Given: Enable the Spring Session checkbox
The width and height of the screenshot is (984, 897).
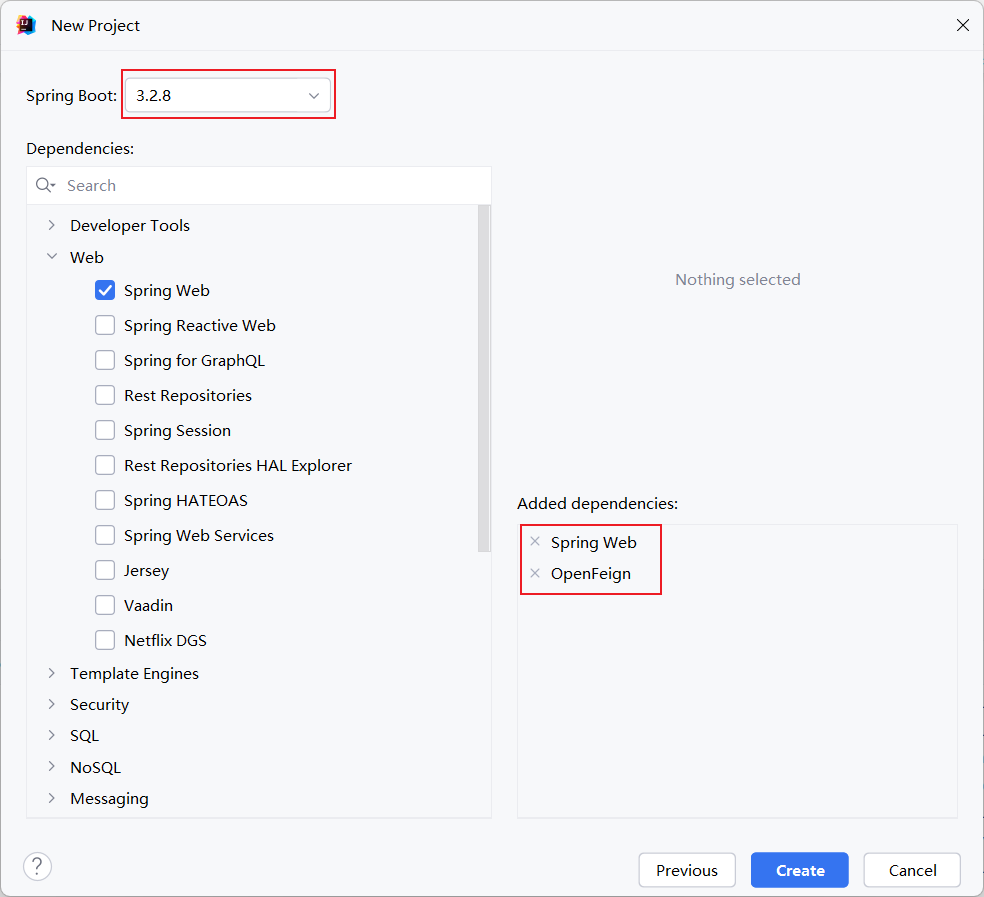Looking at the screenshot, I should [105, 431].
